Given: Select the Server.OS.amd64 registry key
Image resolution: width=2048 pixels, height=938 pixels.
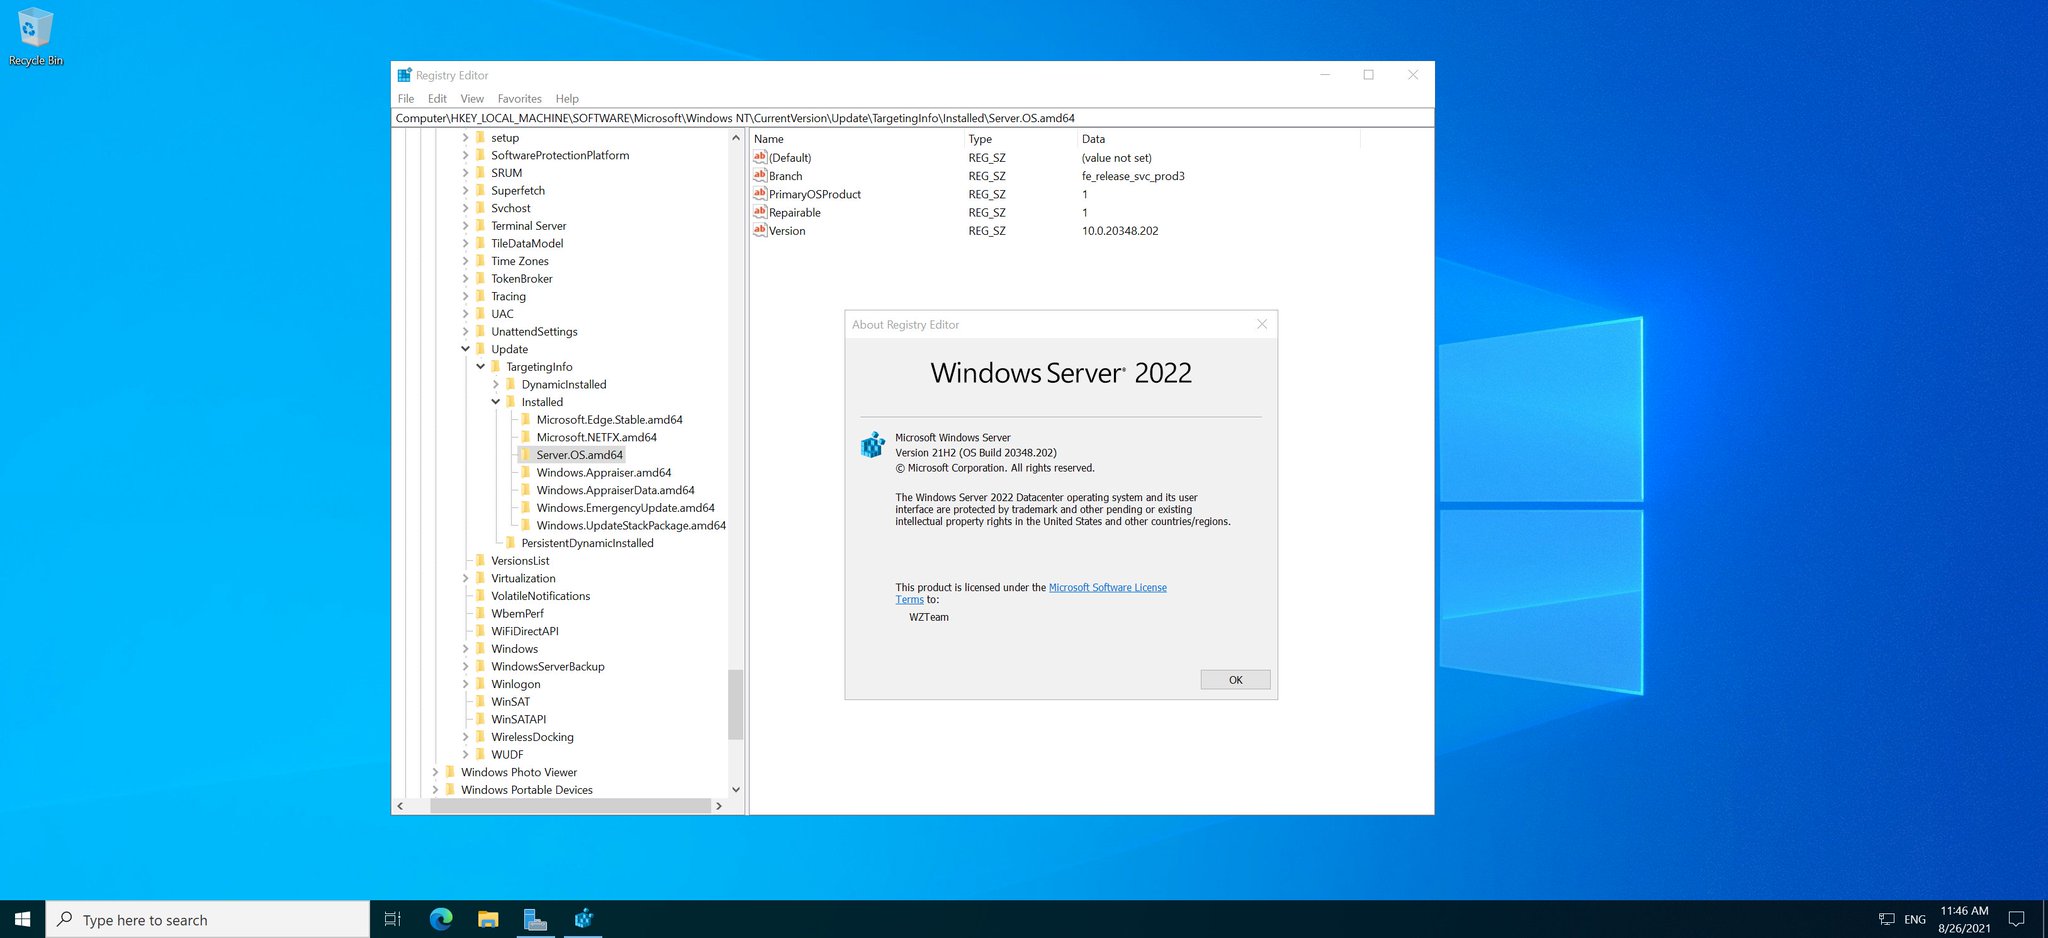Looking at the screenshot, I should (580, 454).
